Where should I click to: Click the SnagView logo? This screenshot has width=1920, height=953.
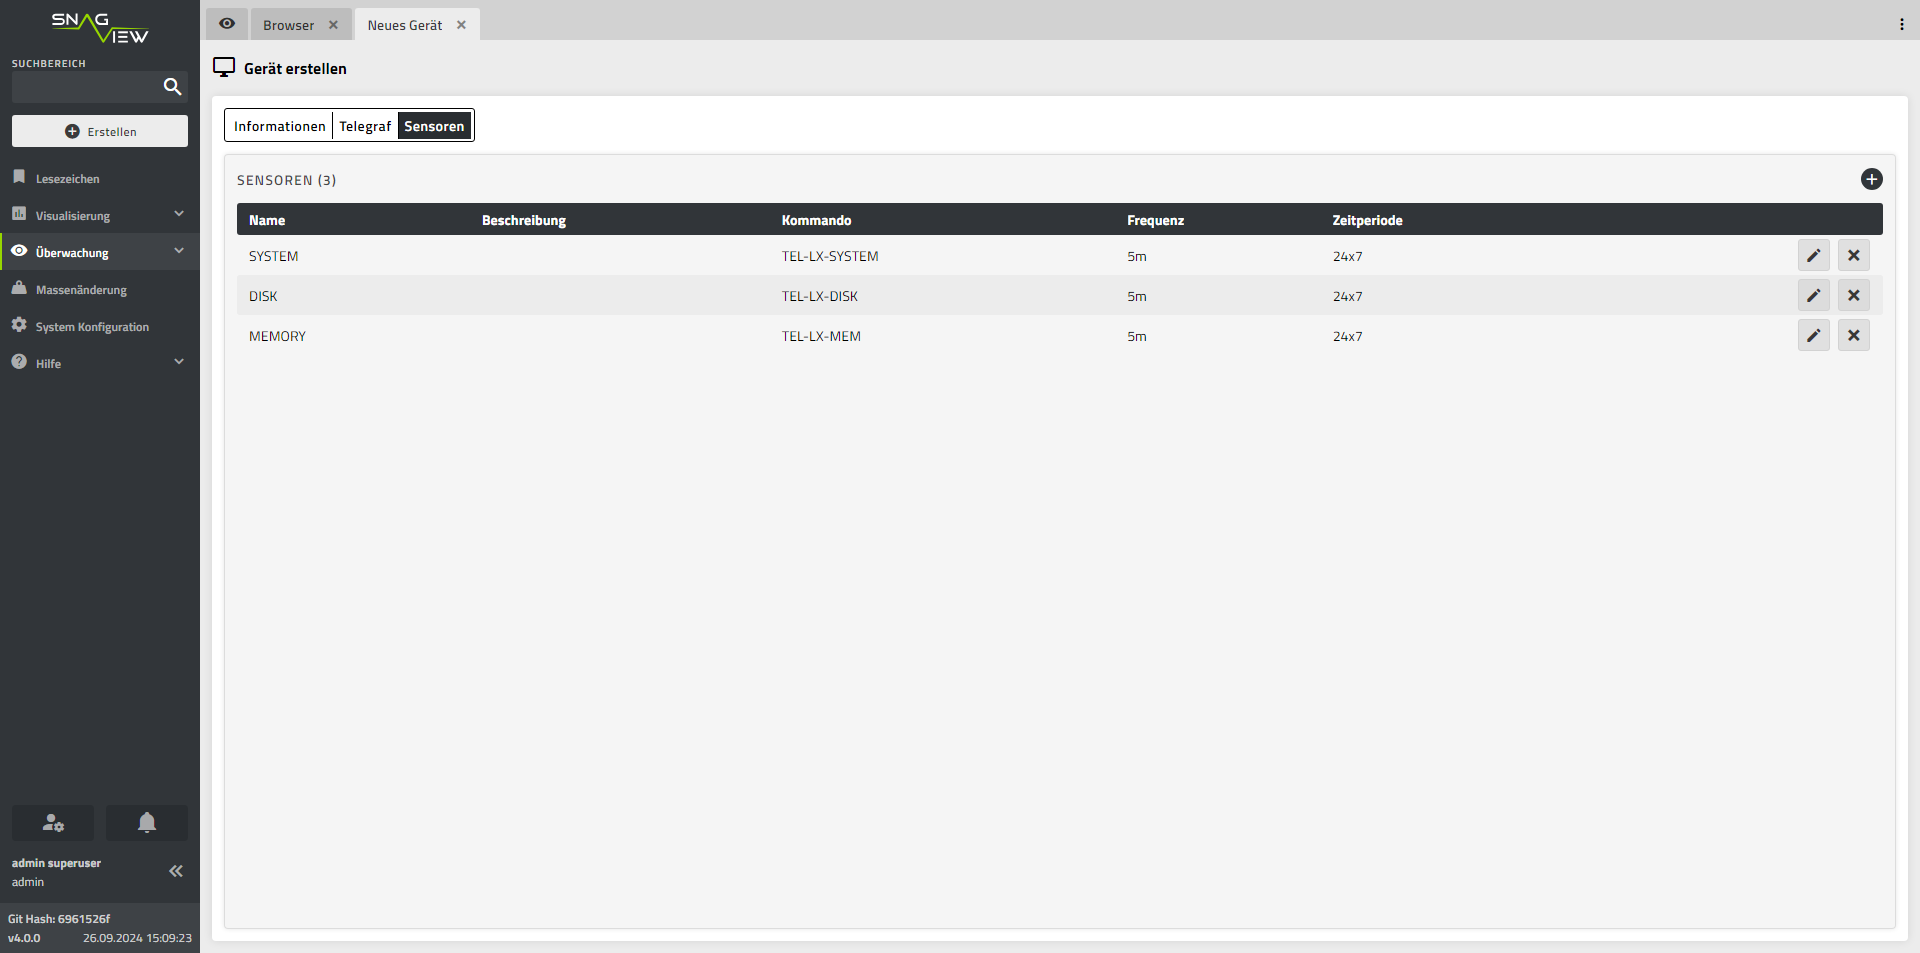100,27
